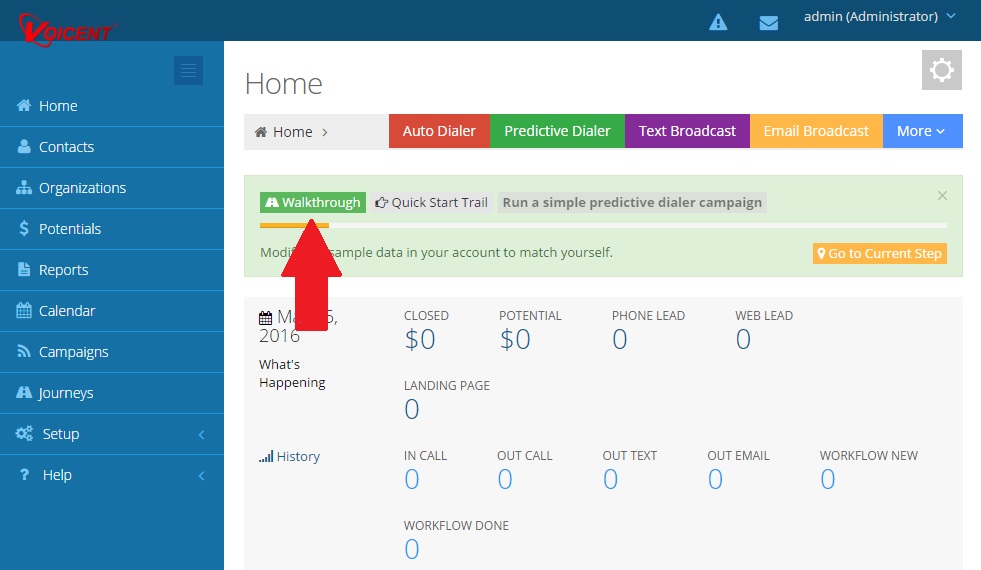The height and width of the screenshot is (570, 981).
Task: Click the gear settings icon
Action: [941, 70]
